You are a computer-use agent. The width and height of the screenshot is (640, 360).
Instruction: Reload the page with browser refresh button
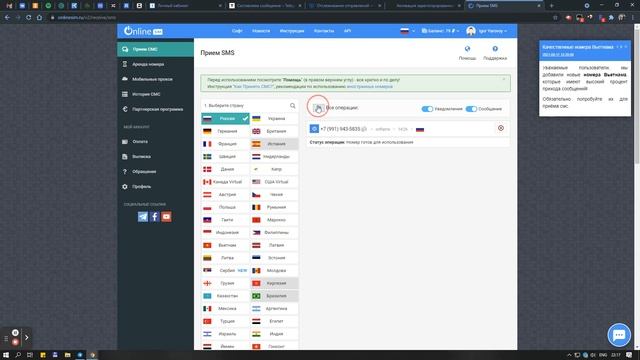[29, 18]
